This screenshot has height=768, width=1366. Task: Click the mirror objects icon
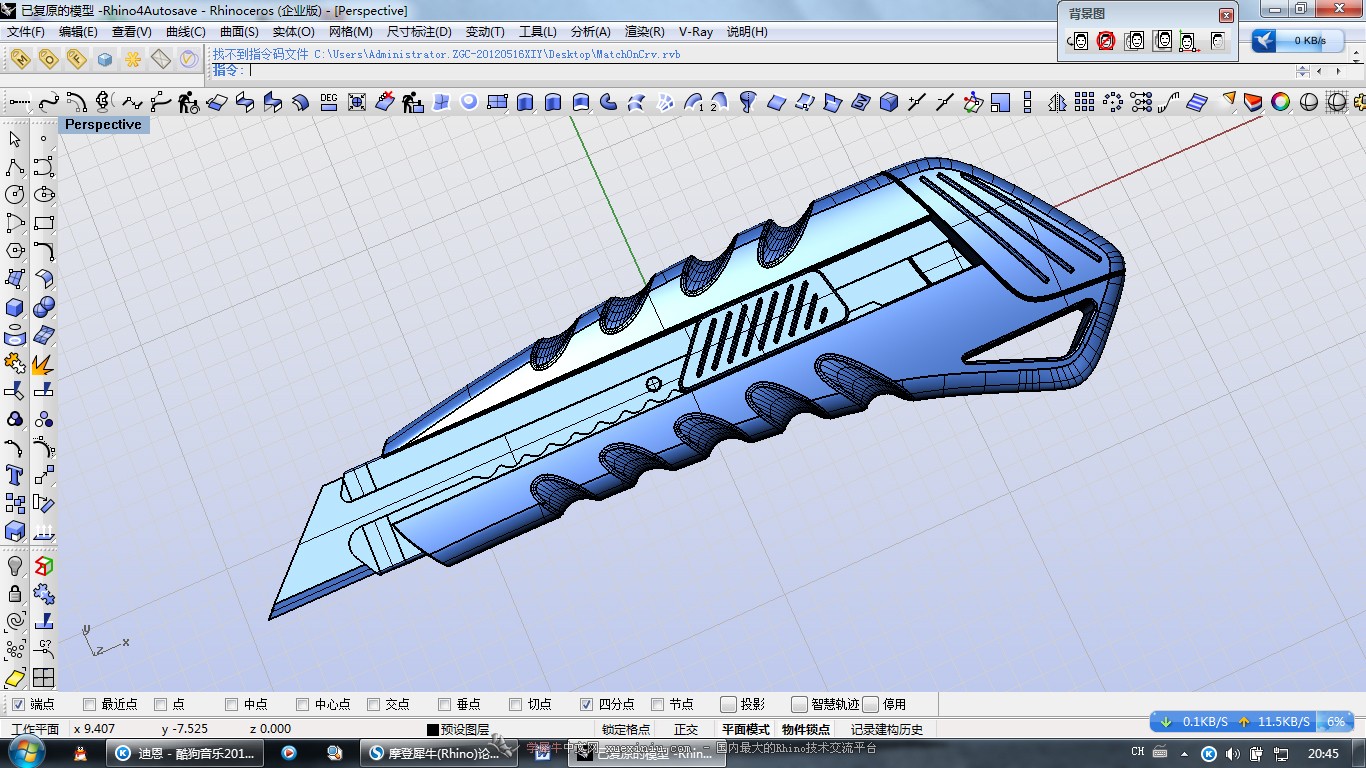click(1057, 101)
